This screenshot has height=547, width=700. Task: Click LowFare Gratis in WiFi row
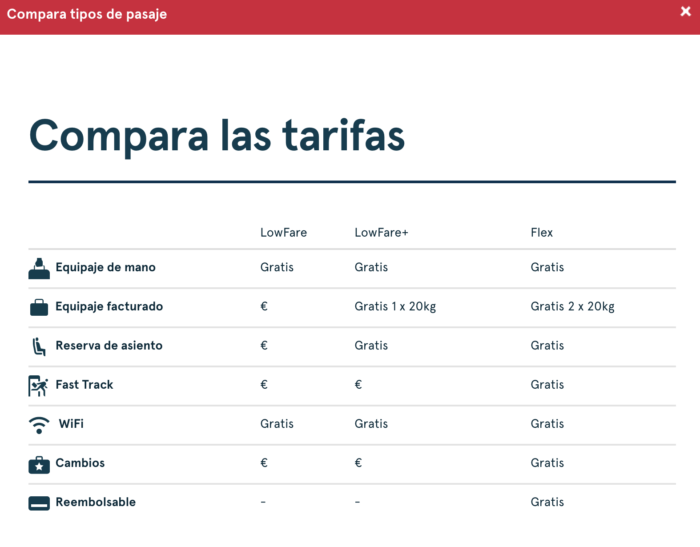tap(277, 424)
